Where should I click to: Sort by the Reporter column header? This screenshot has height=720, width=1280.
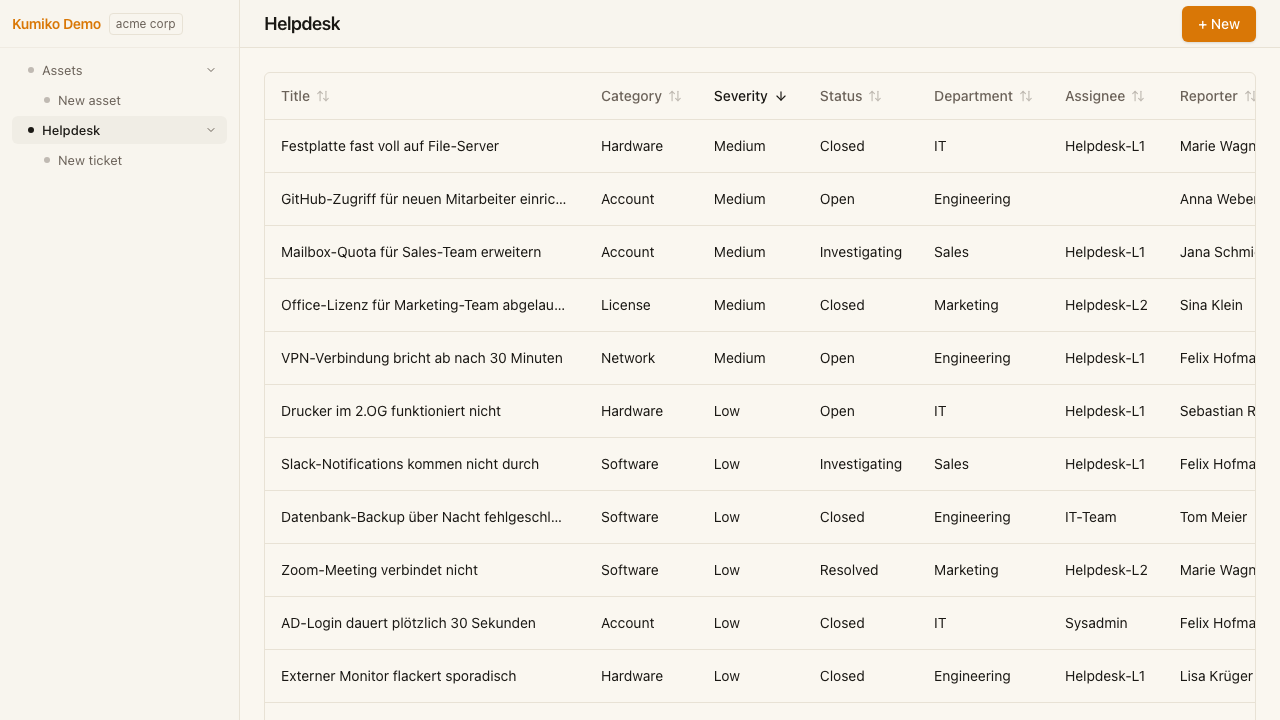pos(1217,96)
